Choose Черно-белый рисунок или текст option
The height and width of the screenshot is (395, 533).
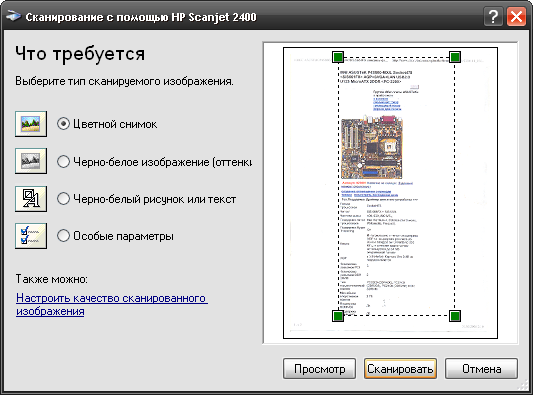(x=64, y=199)
